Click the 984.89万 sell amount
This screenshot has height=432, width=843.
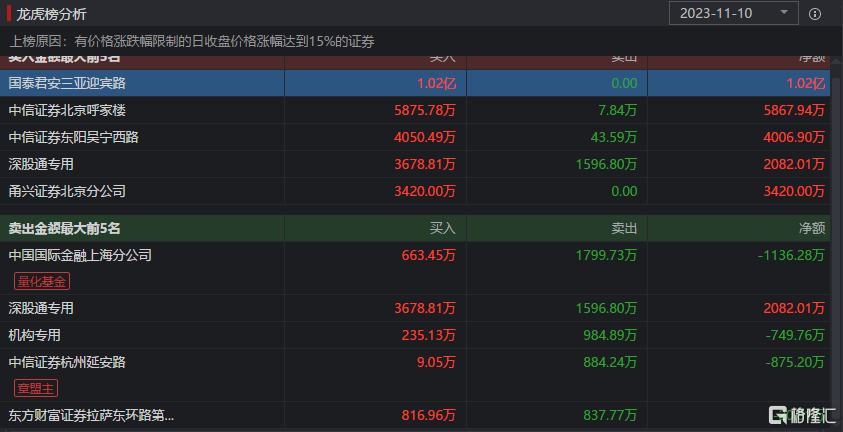(610, 335)
